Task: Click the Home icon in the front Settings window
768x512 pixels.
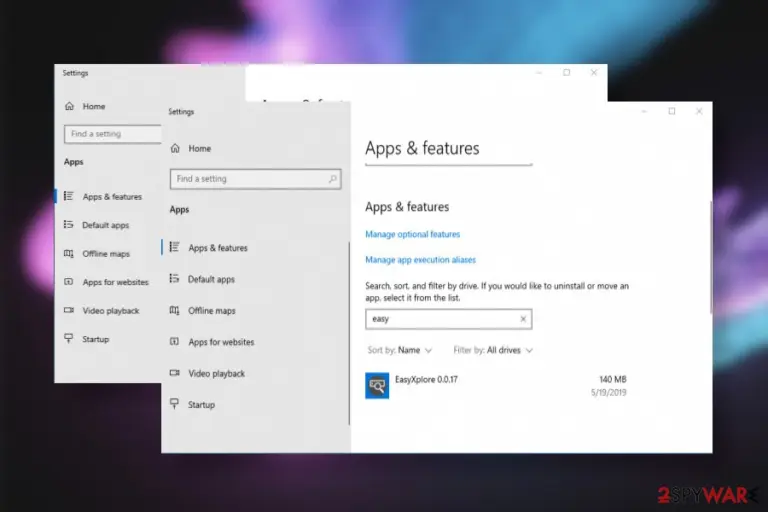Action: (175, 148)
